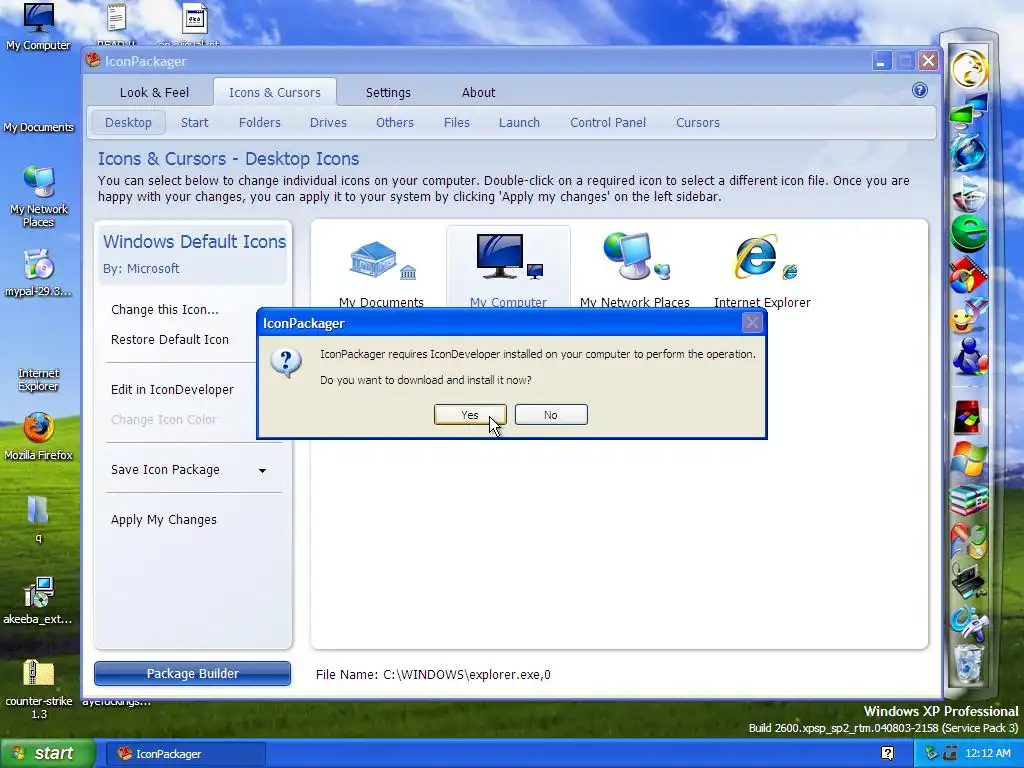The image size is (1024, 768).
Task: Select the Folders sub-tab
Action: click(x=259, y=123)
